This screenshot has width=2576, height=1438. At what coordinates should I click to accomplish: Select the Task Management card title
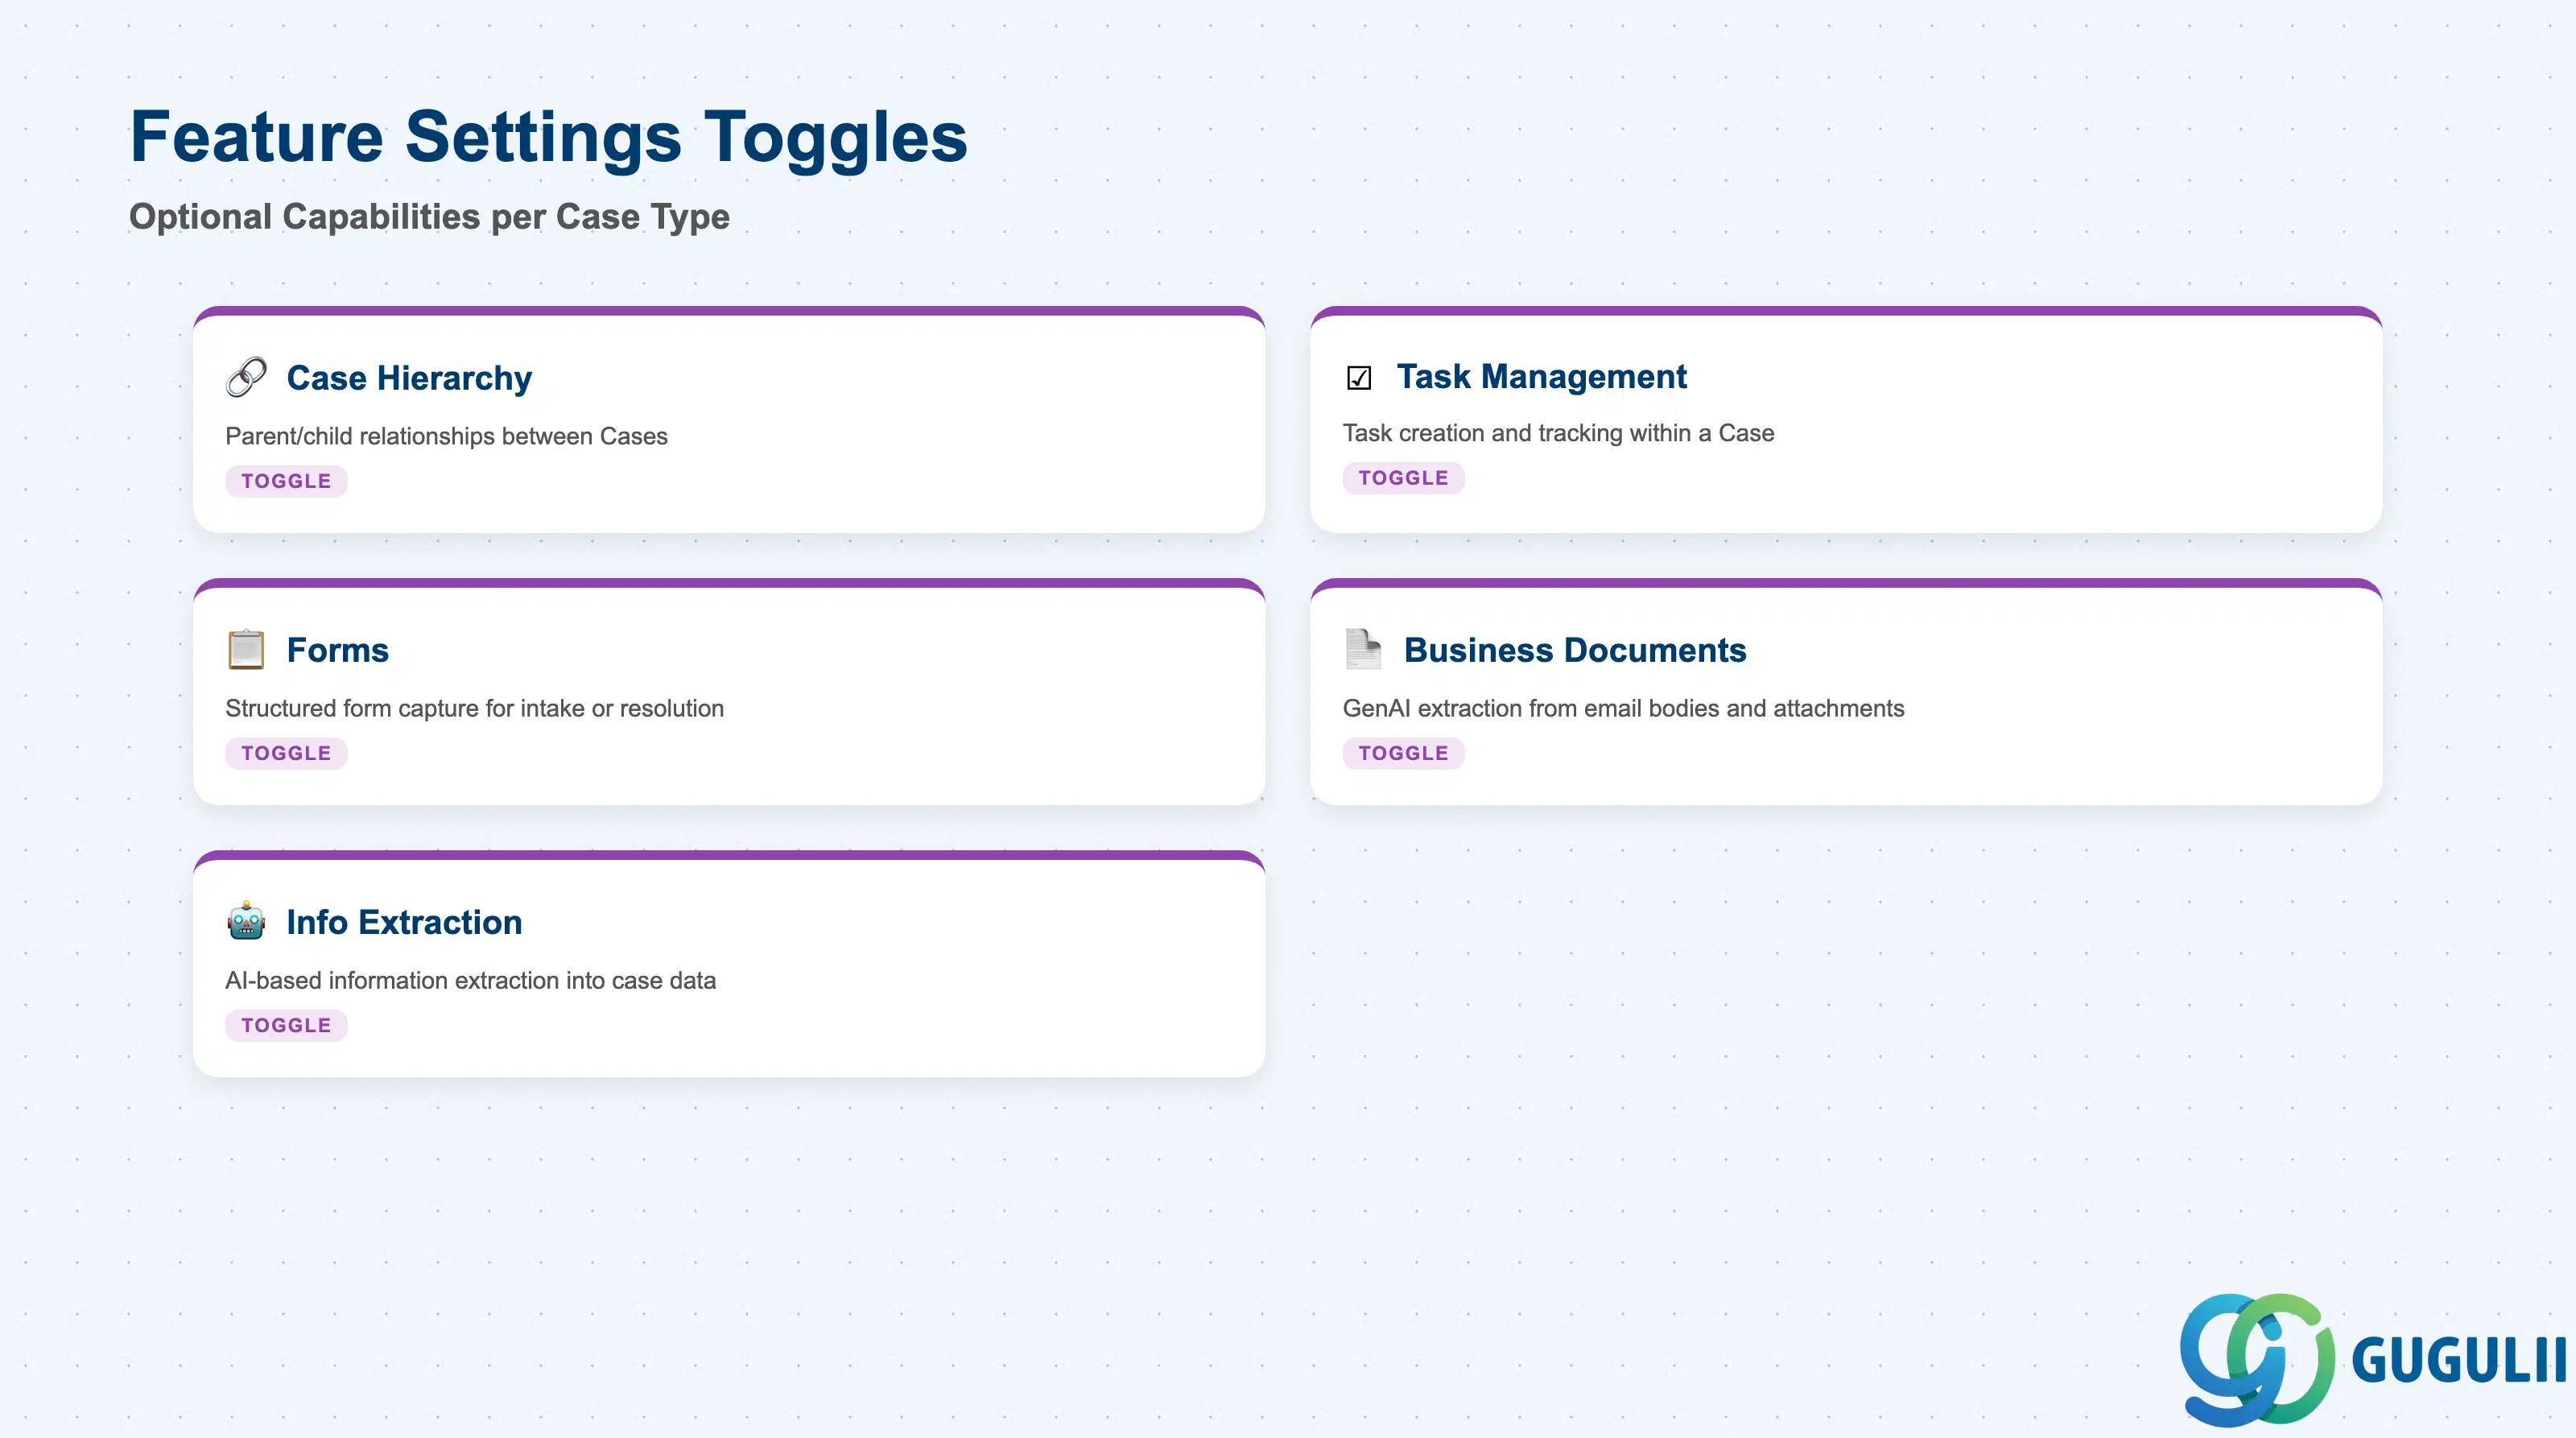tap(1541, 376)
